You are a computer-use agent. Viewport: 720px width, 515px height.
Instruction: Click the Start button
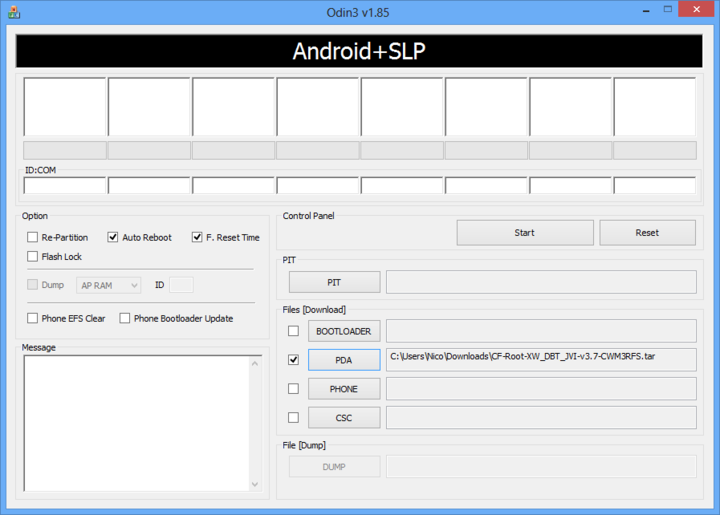(x=525, y=233)
